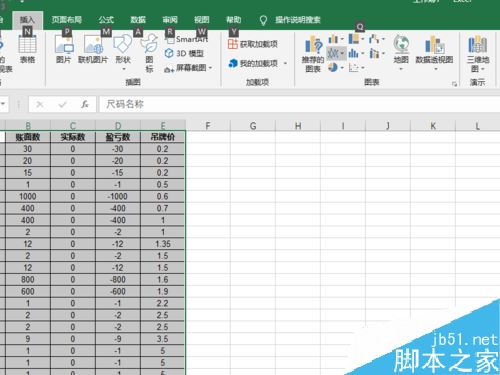Select the cell containing 3.5
500x375 pixels.
pos(163,339)
